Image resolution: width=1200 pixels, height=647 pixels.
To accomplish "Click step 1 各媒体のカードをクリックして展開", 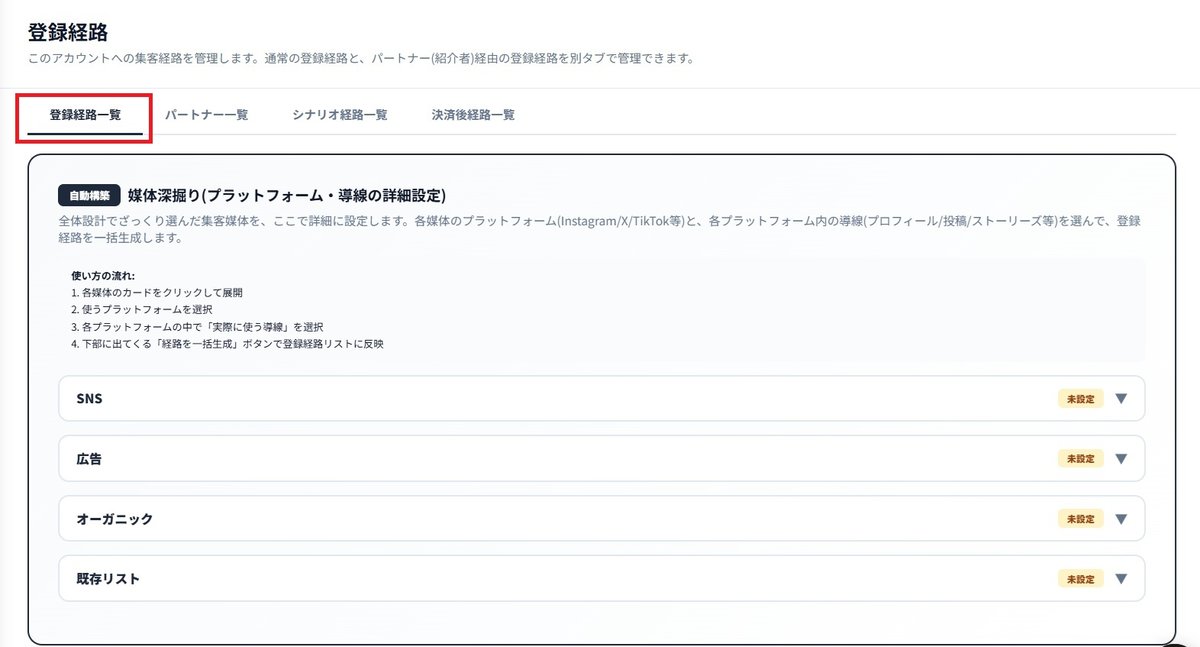I will [x=157, y=293].
